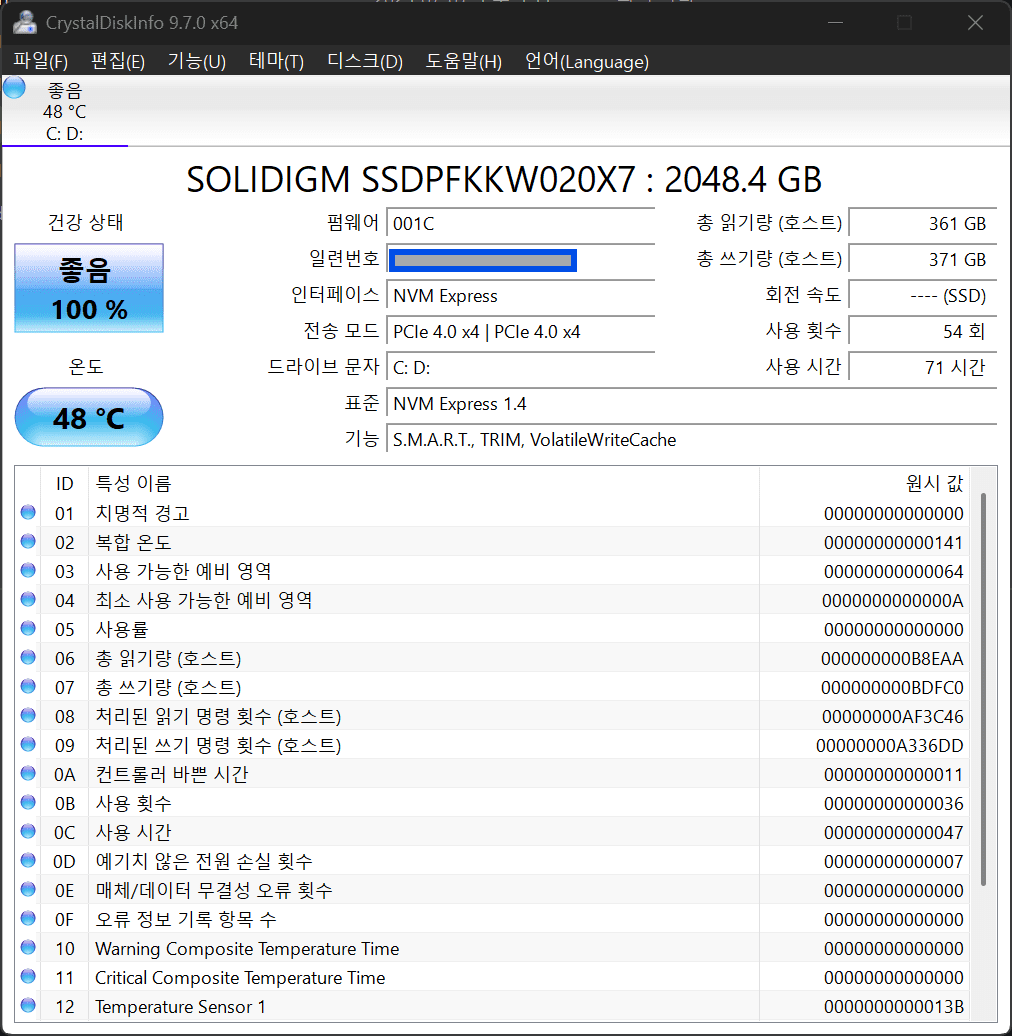Click raw value 000000000BDFC0 in row 07
This screenshot has height=1036, width=1012.
point(892,688)
